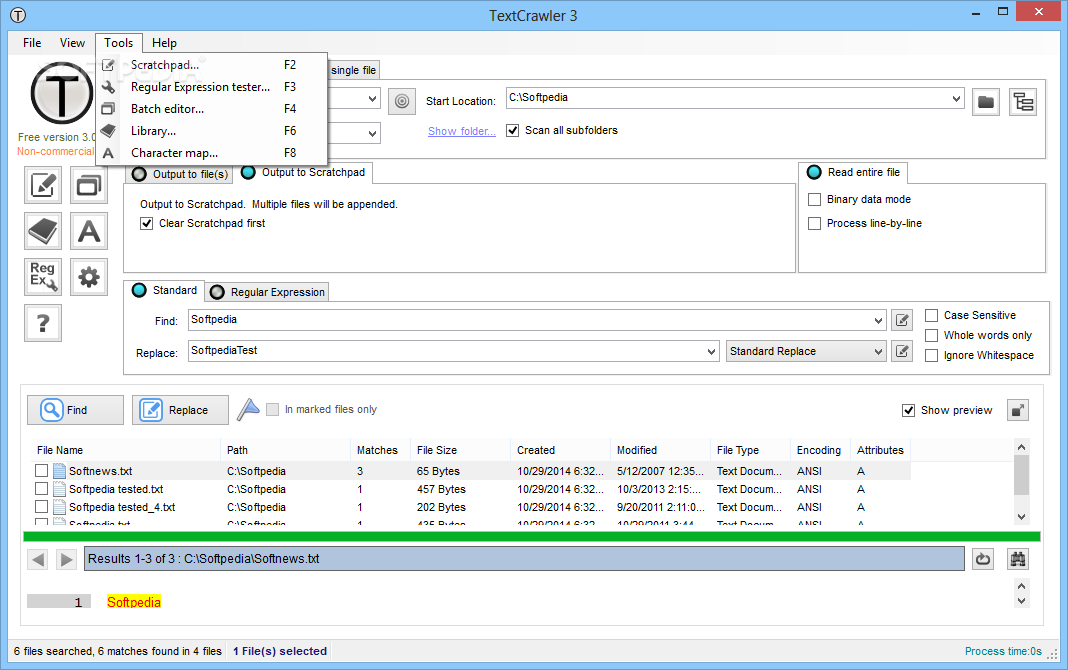The width and height of the screenshot is (1068, 670).
Task: Open the Library book sidebar icon
Action: (43, 231)
